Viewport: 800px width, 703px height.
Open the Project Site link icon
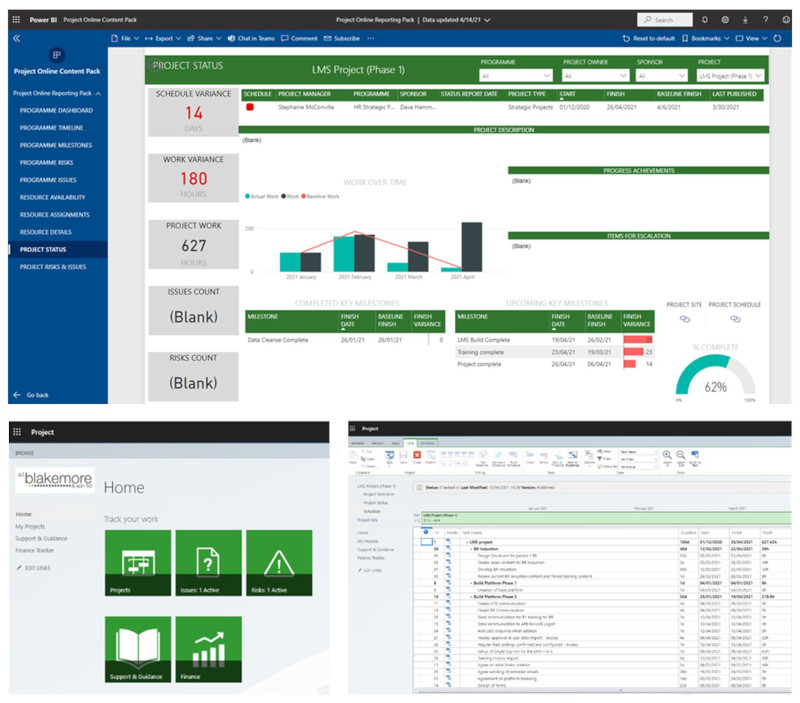click(x=685, y=319)
